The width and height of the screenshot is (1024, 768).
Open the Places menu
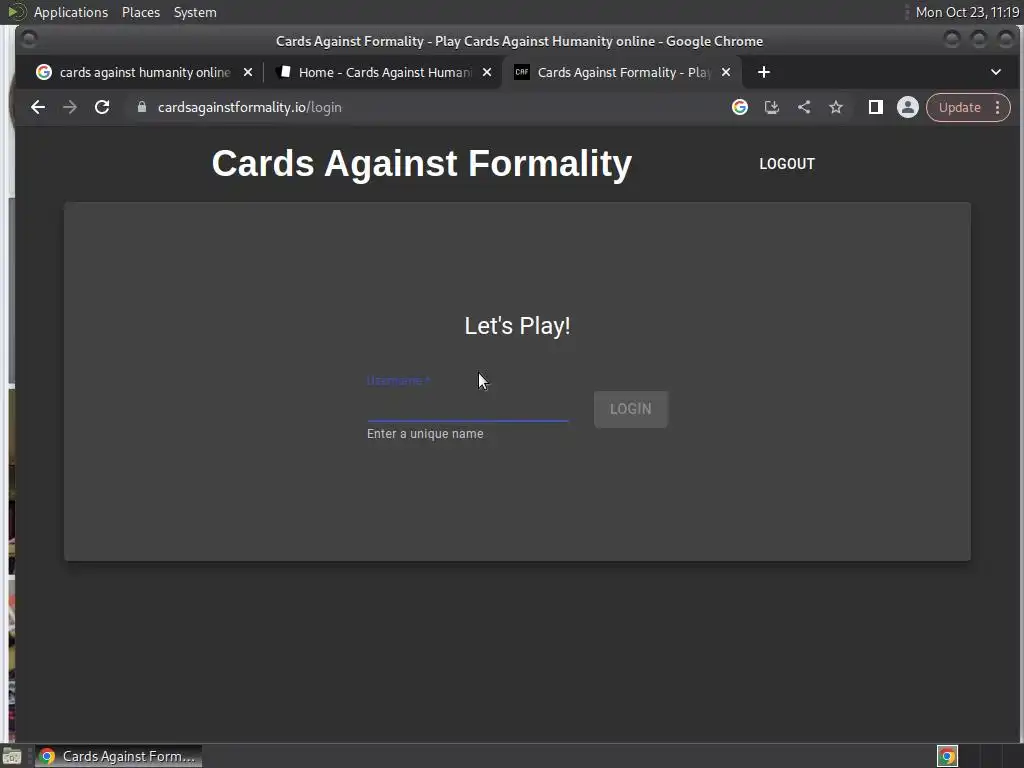141,12
